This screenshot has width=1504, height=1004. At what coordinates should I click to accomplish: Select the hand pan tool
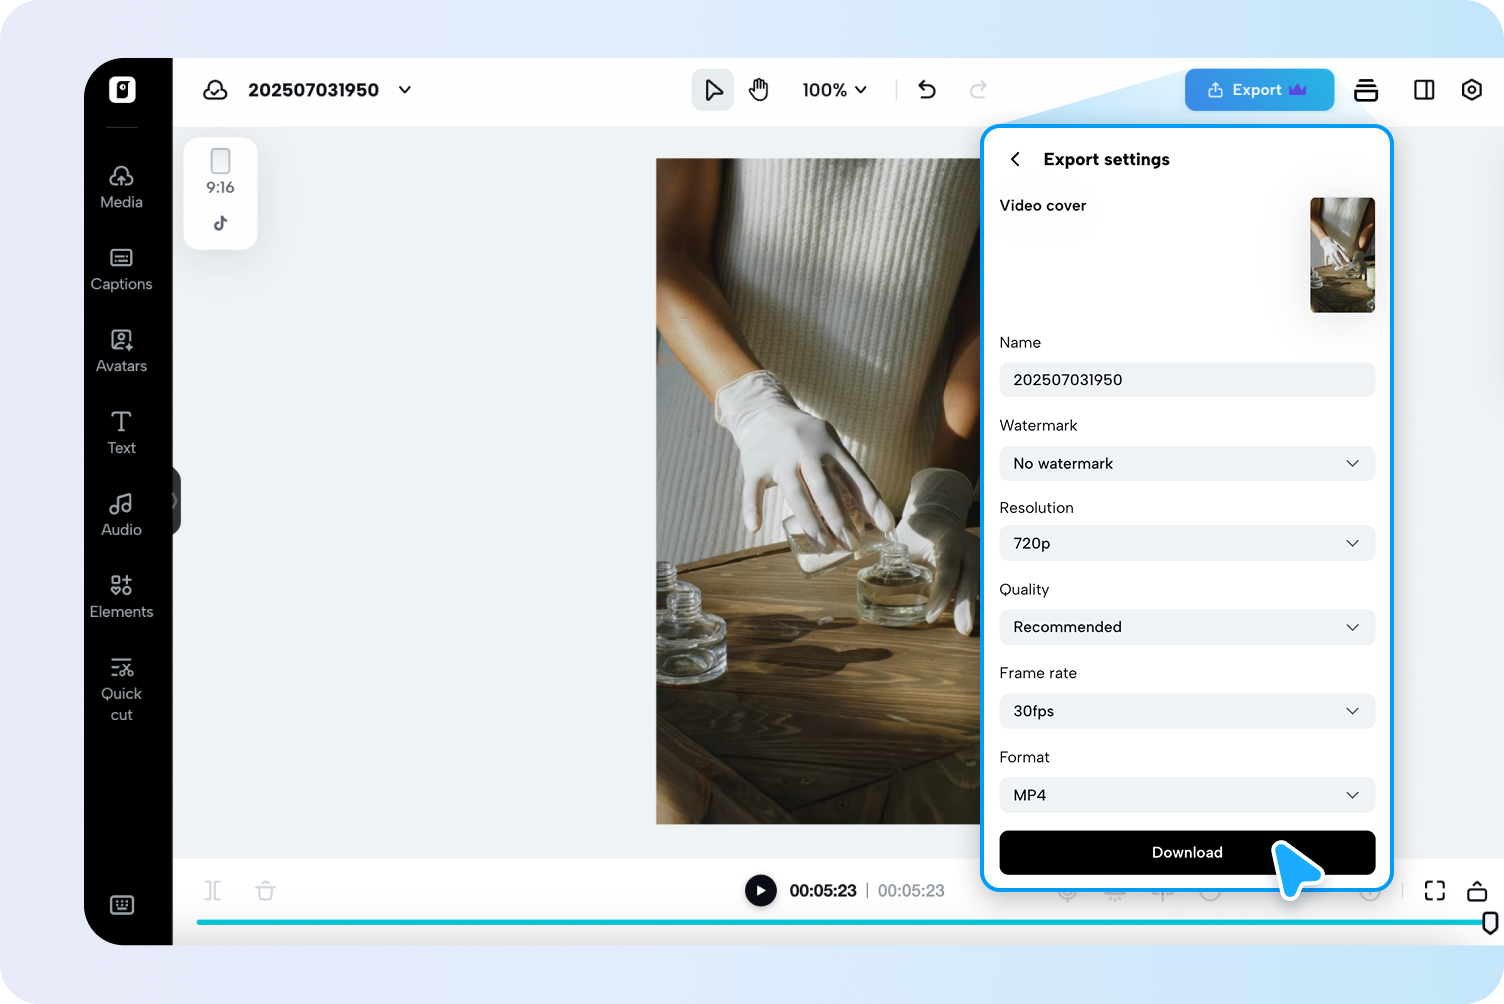point(759,90)
